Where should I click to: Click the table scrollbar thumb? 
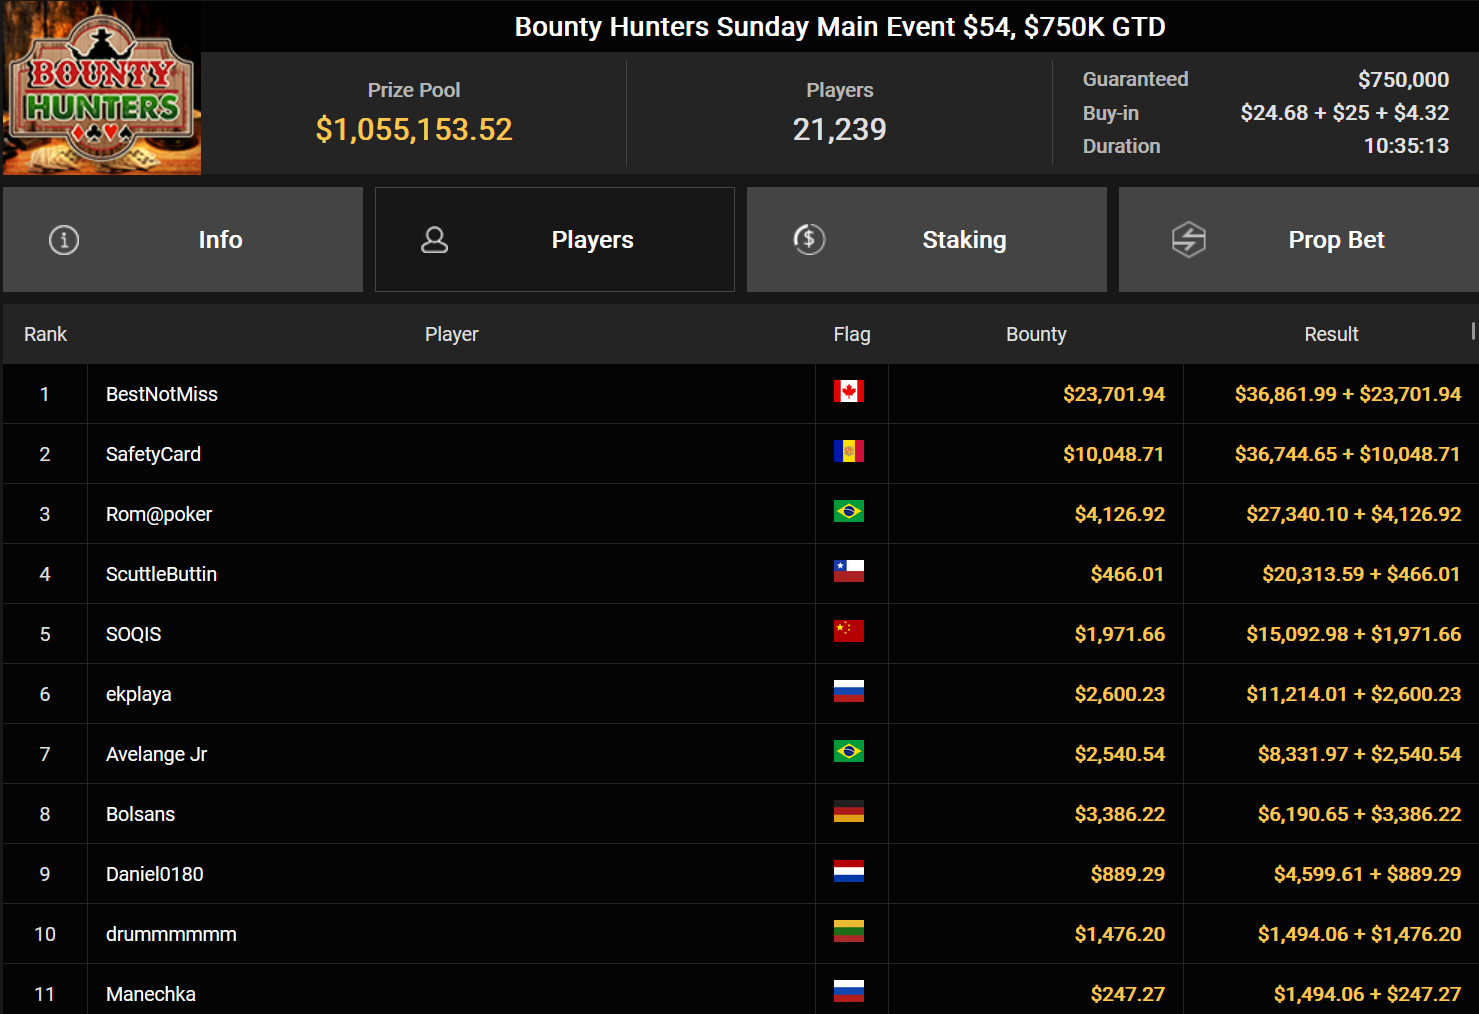click(x=1473, y=331)
